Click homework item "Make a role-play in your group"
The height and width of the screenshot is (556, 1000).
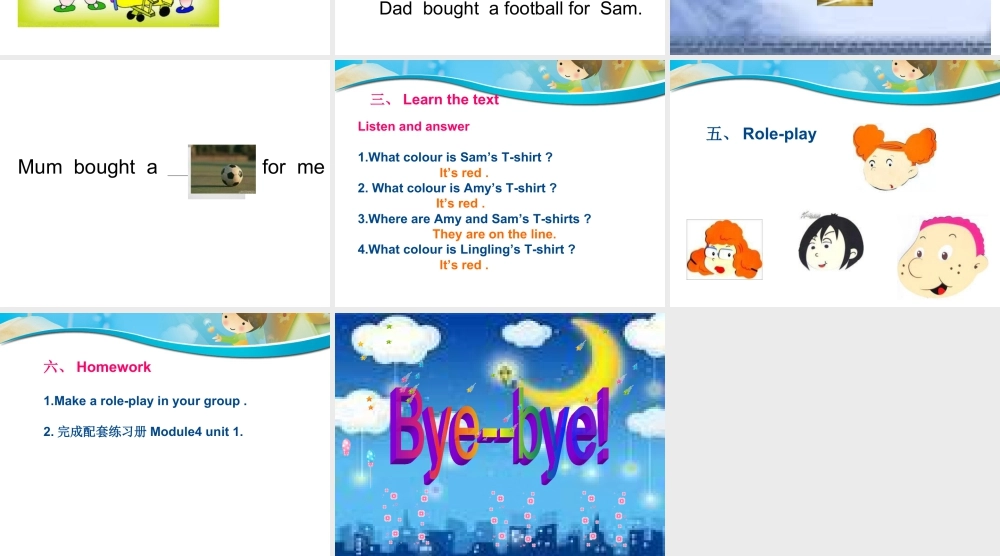tap(145, 401)
